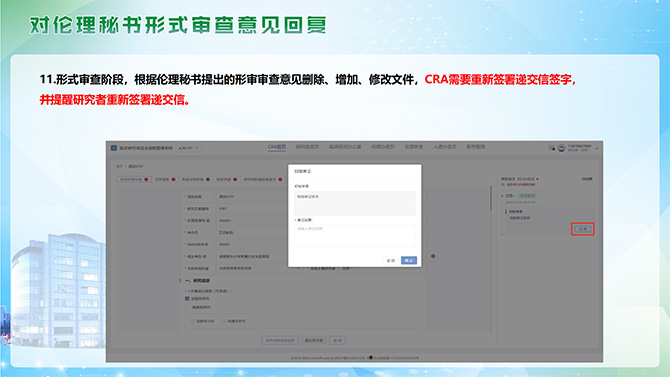This screenshot has width=670, height=377.
Task: Open the 研究者首页 nav tab
Action: (307, 147)
